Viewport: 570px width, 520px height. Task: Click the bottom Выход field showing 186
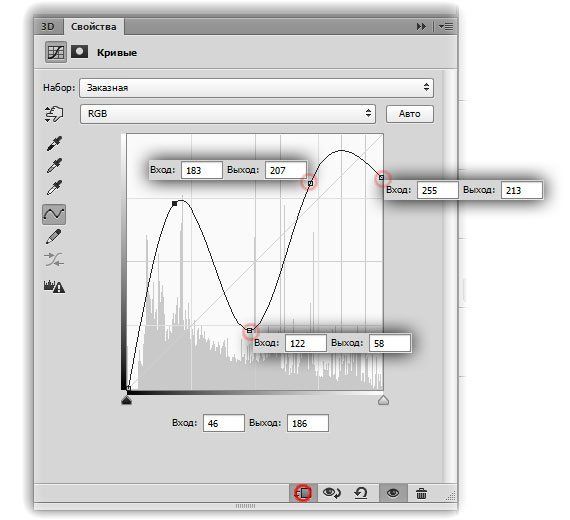(x=308, y=423)
